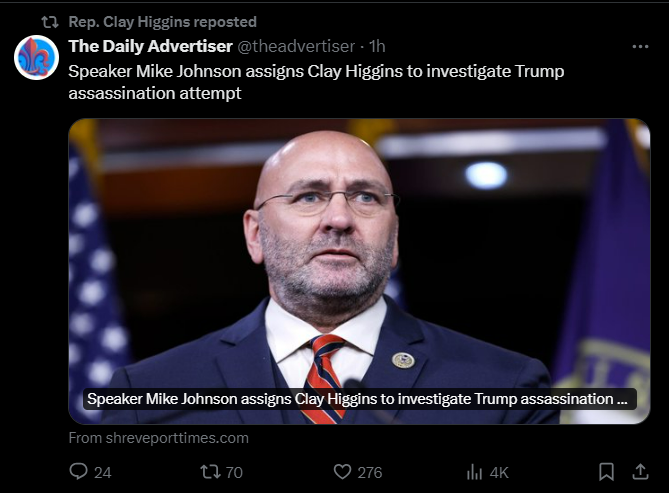Reply to The Daily Advertiser post

[x=79, y=472]
